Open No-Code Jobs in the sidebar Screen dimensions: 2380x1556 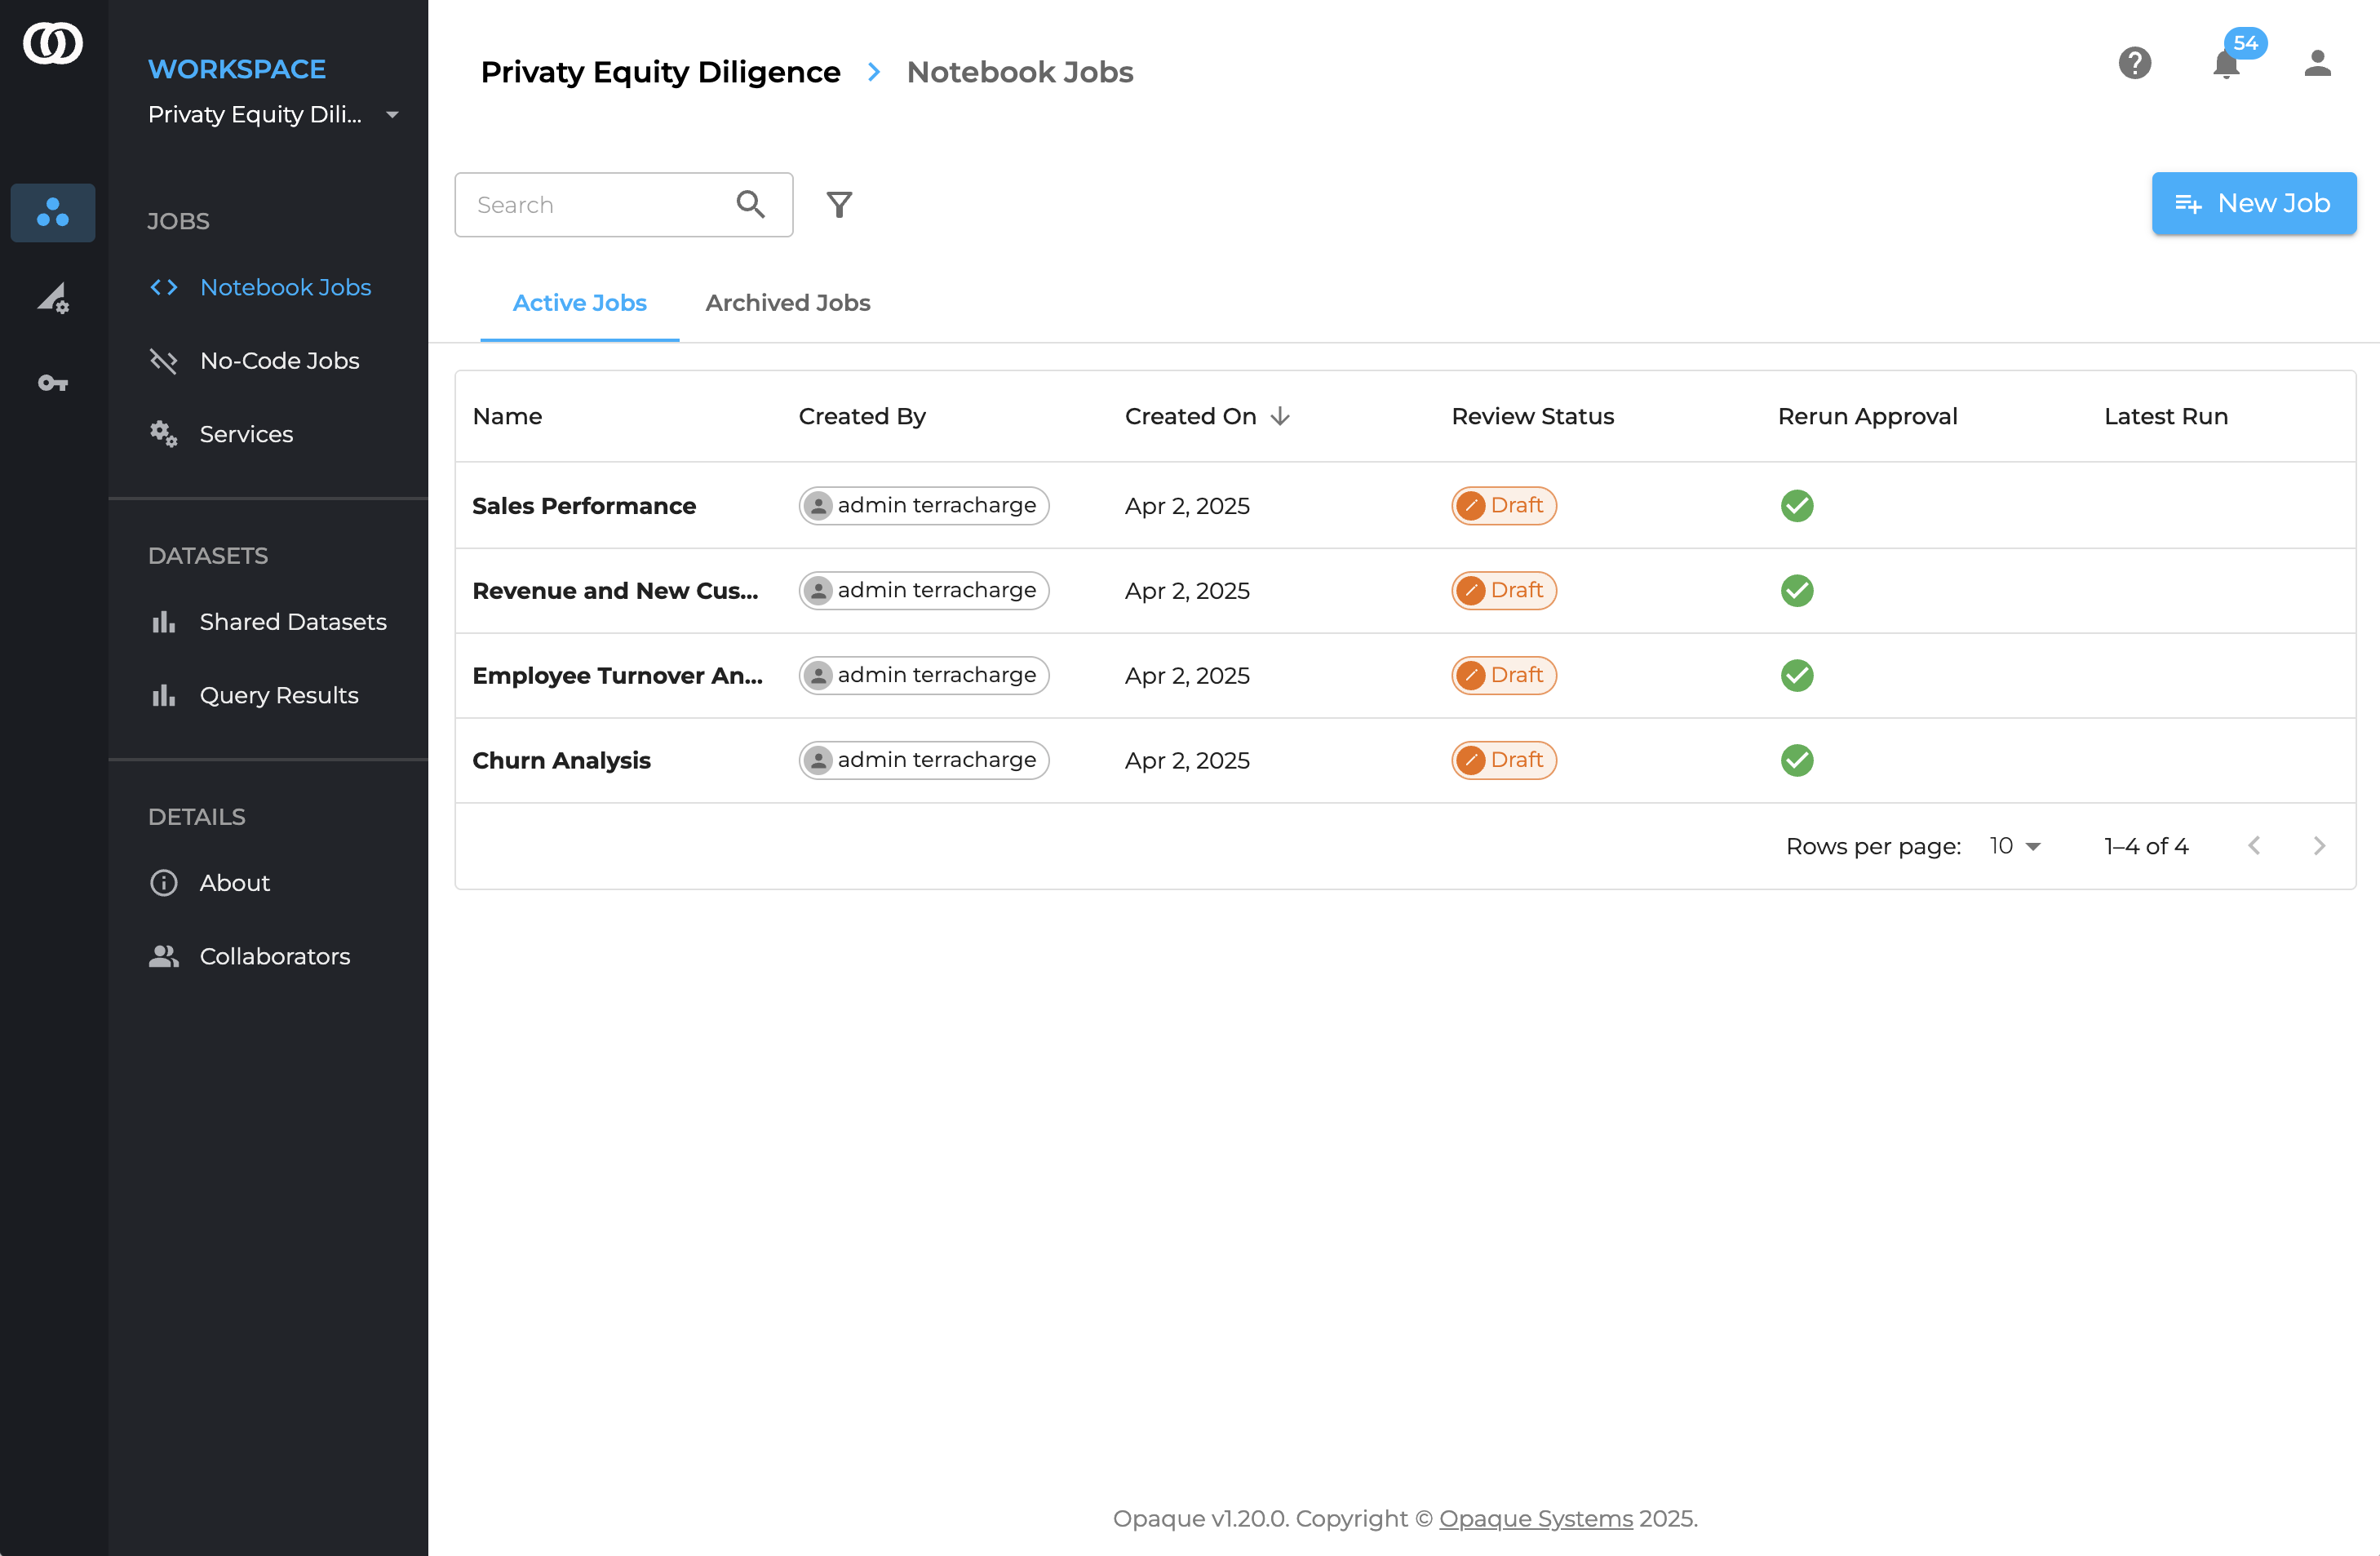click(279, 360)
